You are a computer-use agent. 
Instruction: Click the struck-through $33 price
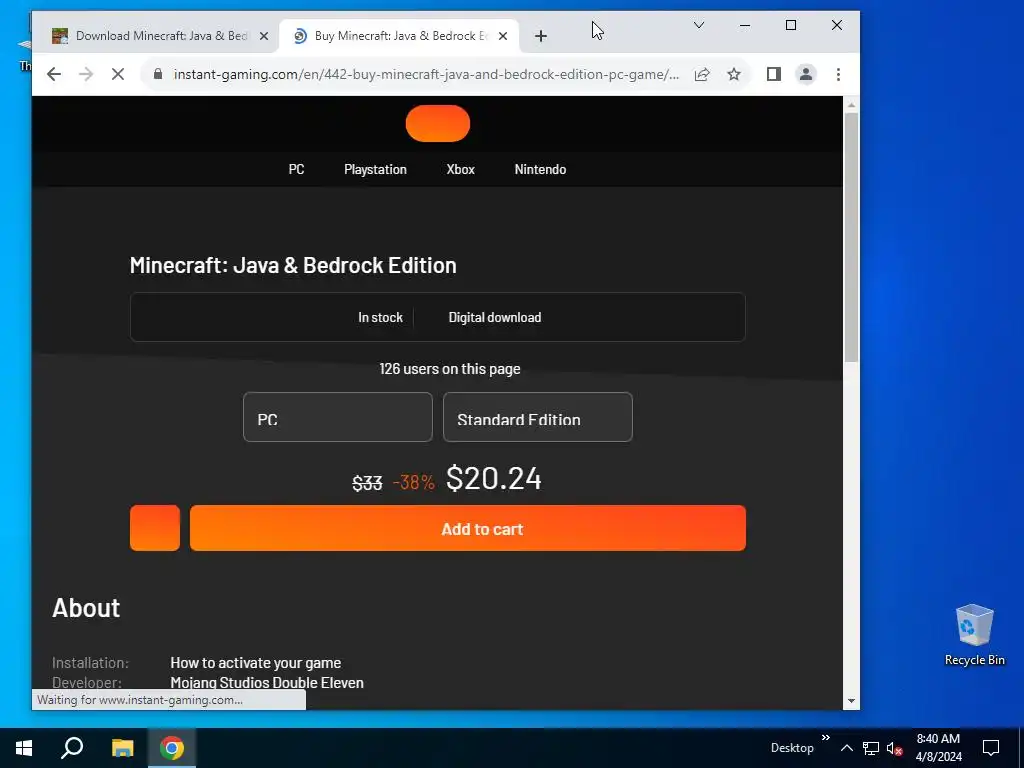[x=367, y=483]
